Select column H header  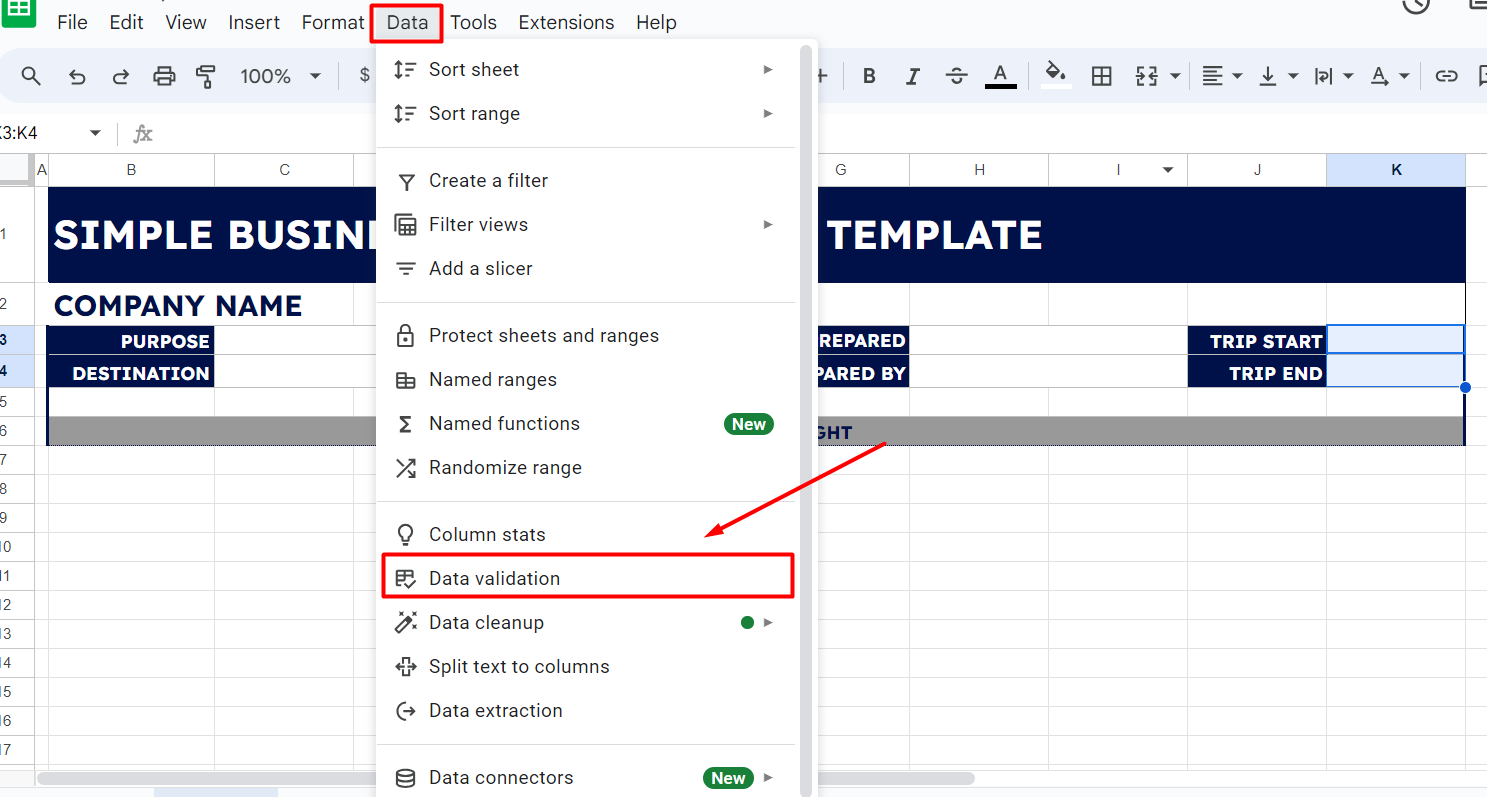click(979, 170)
